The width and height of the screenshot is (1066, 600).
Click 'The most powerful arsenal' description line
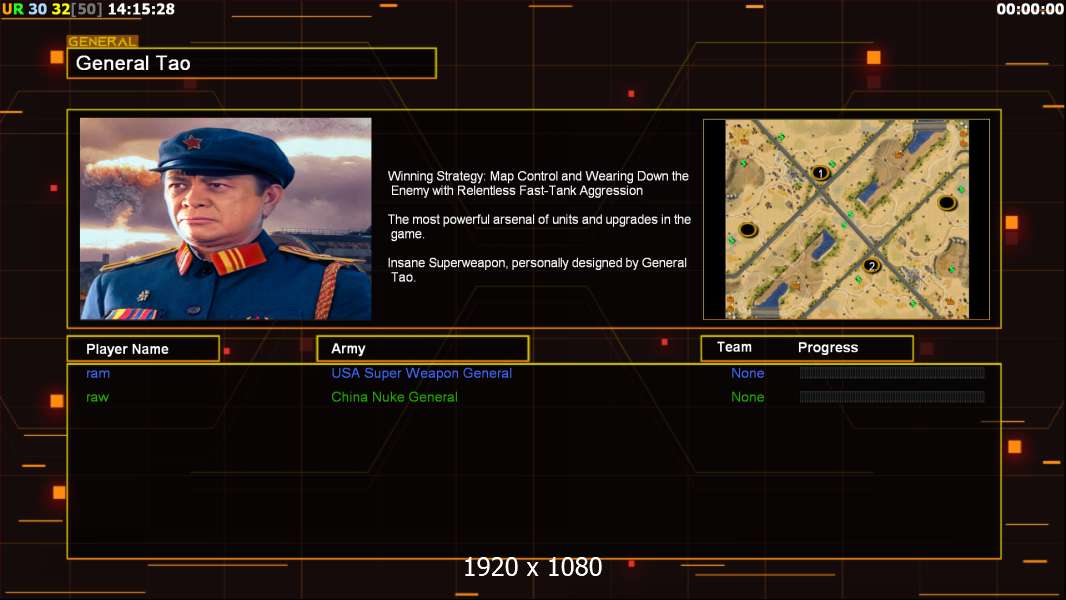pyautogui.click(x=539, y=226)
